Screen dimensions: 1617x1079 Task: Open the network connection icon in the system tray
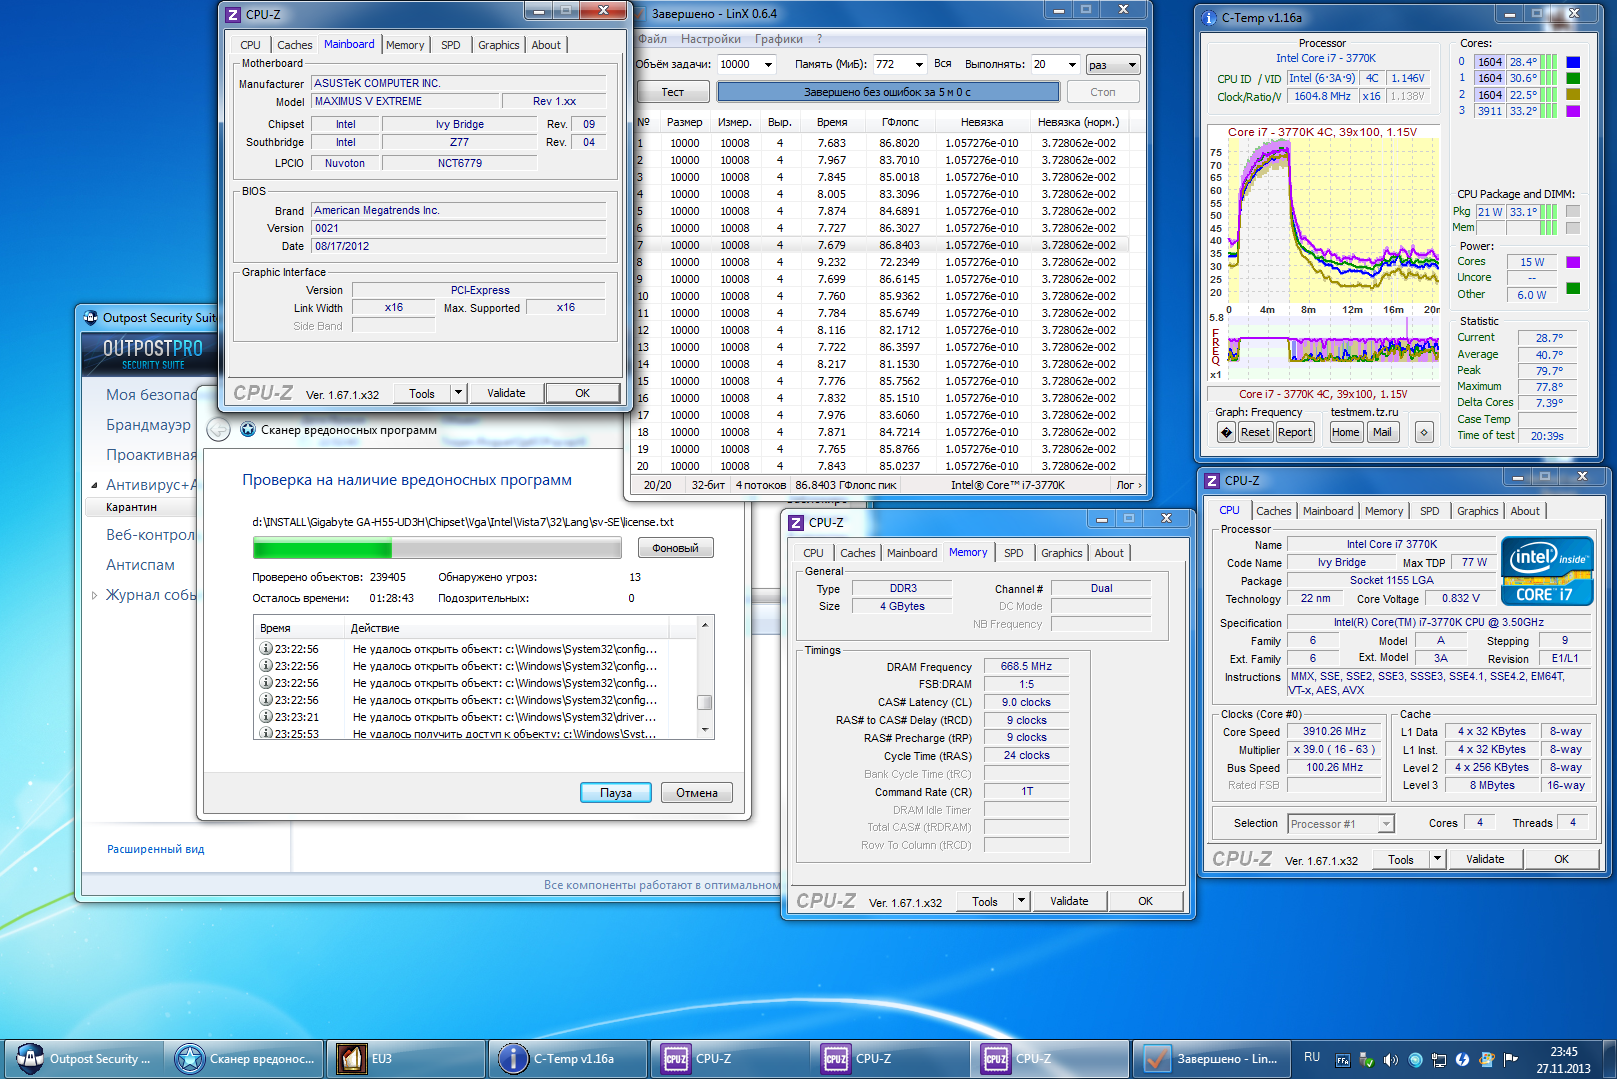tap(1439, 1059)
